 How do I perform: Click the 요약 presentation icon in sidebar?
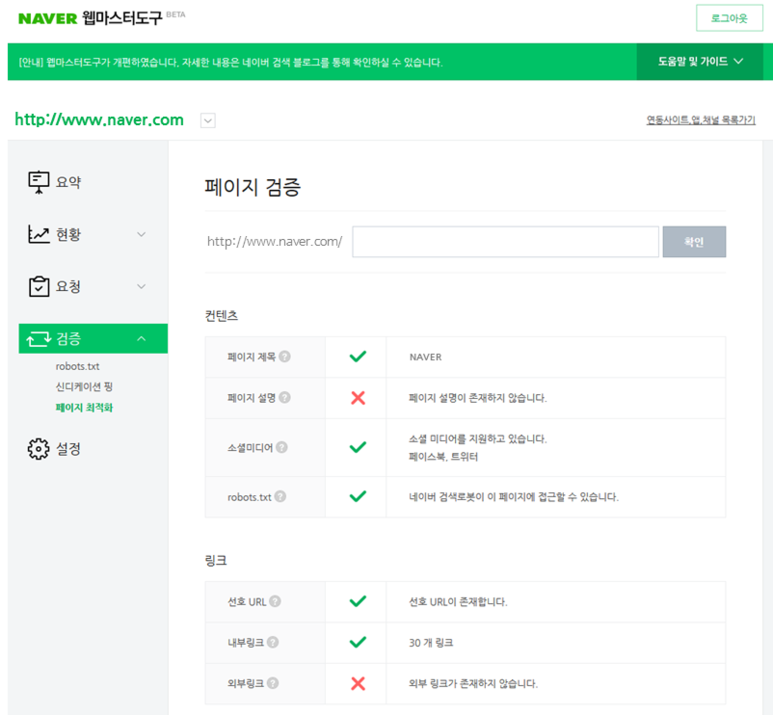click(39, 182)
